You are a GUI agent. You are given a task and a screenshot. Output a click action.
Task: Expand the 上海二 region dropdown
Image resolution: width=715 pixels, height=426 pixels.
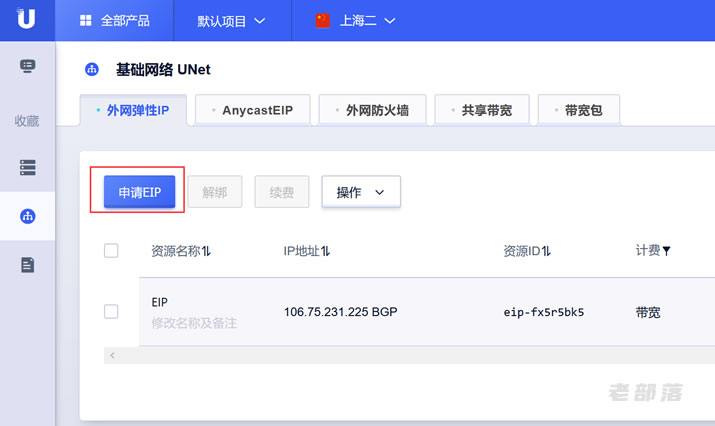(x=367, y=21)
